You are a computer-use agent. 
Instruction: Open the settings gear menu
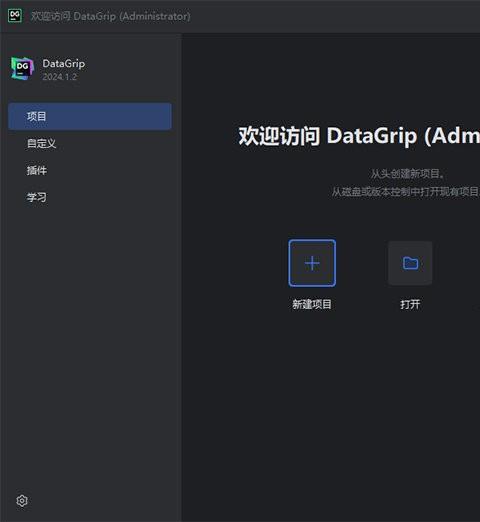[22, 501]
